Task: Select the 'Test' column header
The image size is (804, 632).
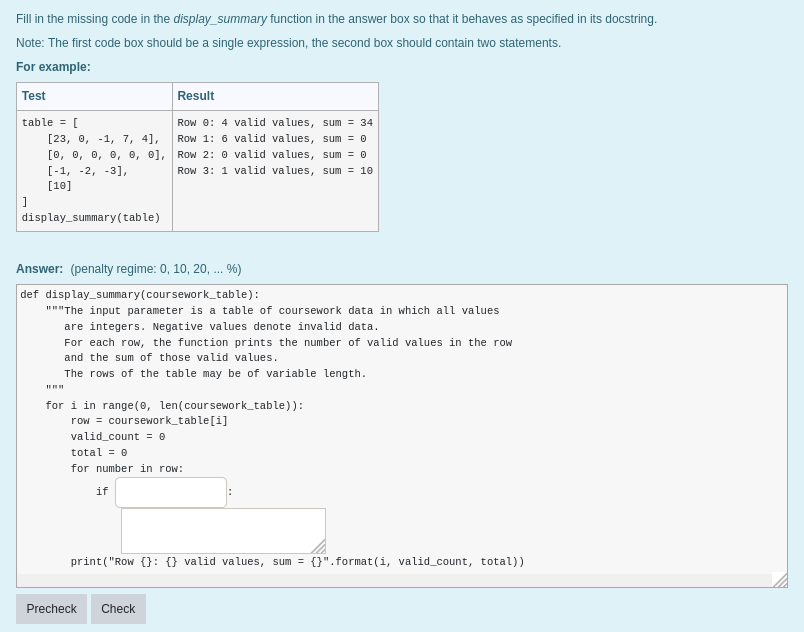Action: tap(33, 96)
